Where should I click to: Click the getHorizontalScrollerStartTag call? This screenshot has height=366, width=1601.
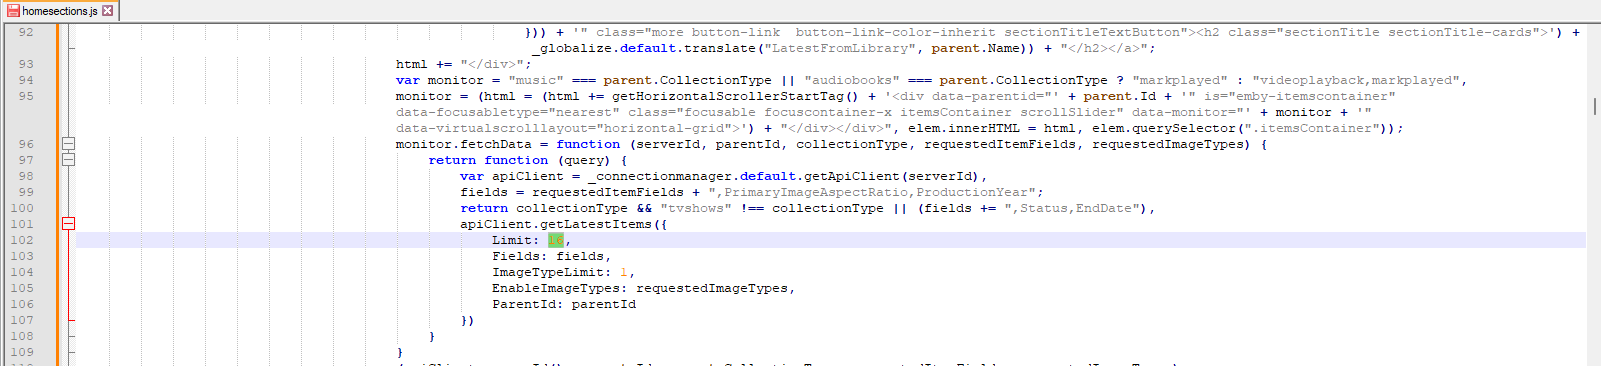tap(735, 96)
